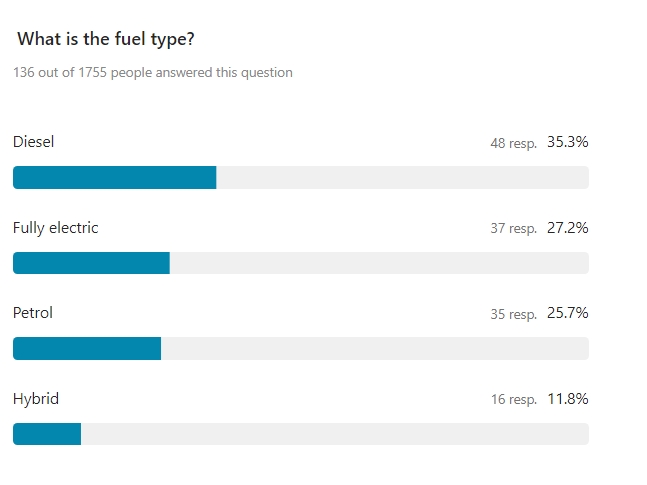Image resolution: width=647 pixels, height=485 pixels.
Task: Click the Diesel blue result bar
Action: coord(115,177)
